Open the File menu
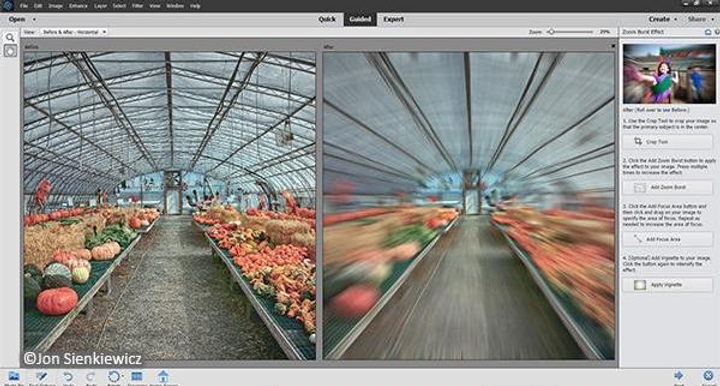Viewport: 720px width, 386px height. (23, 6)
